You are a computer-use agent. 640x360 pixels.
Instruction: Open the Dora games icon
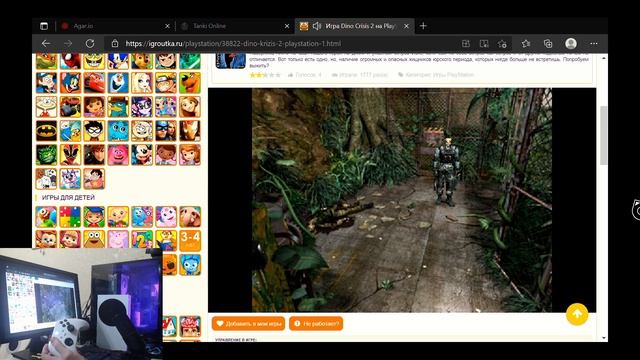point(94,107)
